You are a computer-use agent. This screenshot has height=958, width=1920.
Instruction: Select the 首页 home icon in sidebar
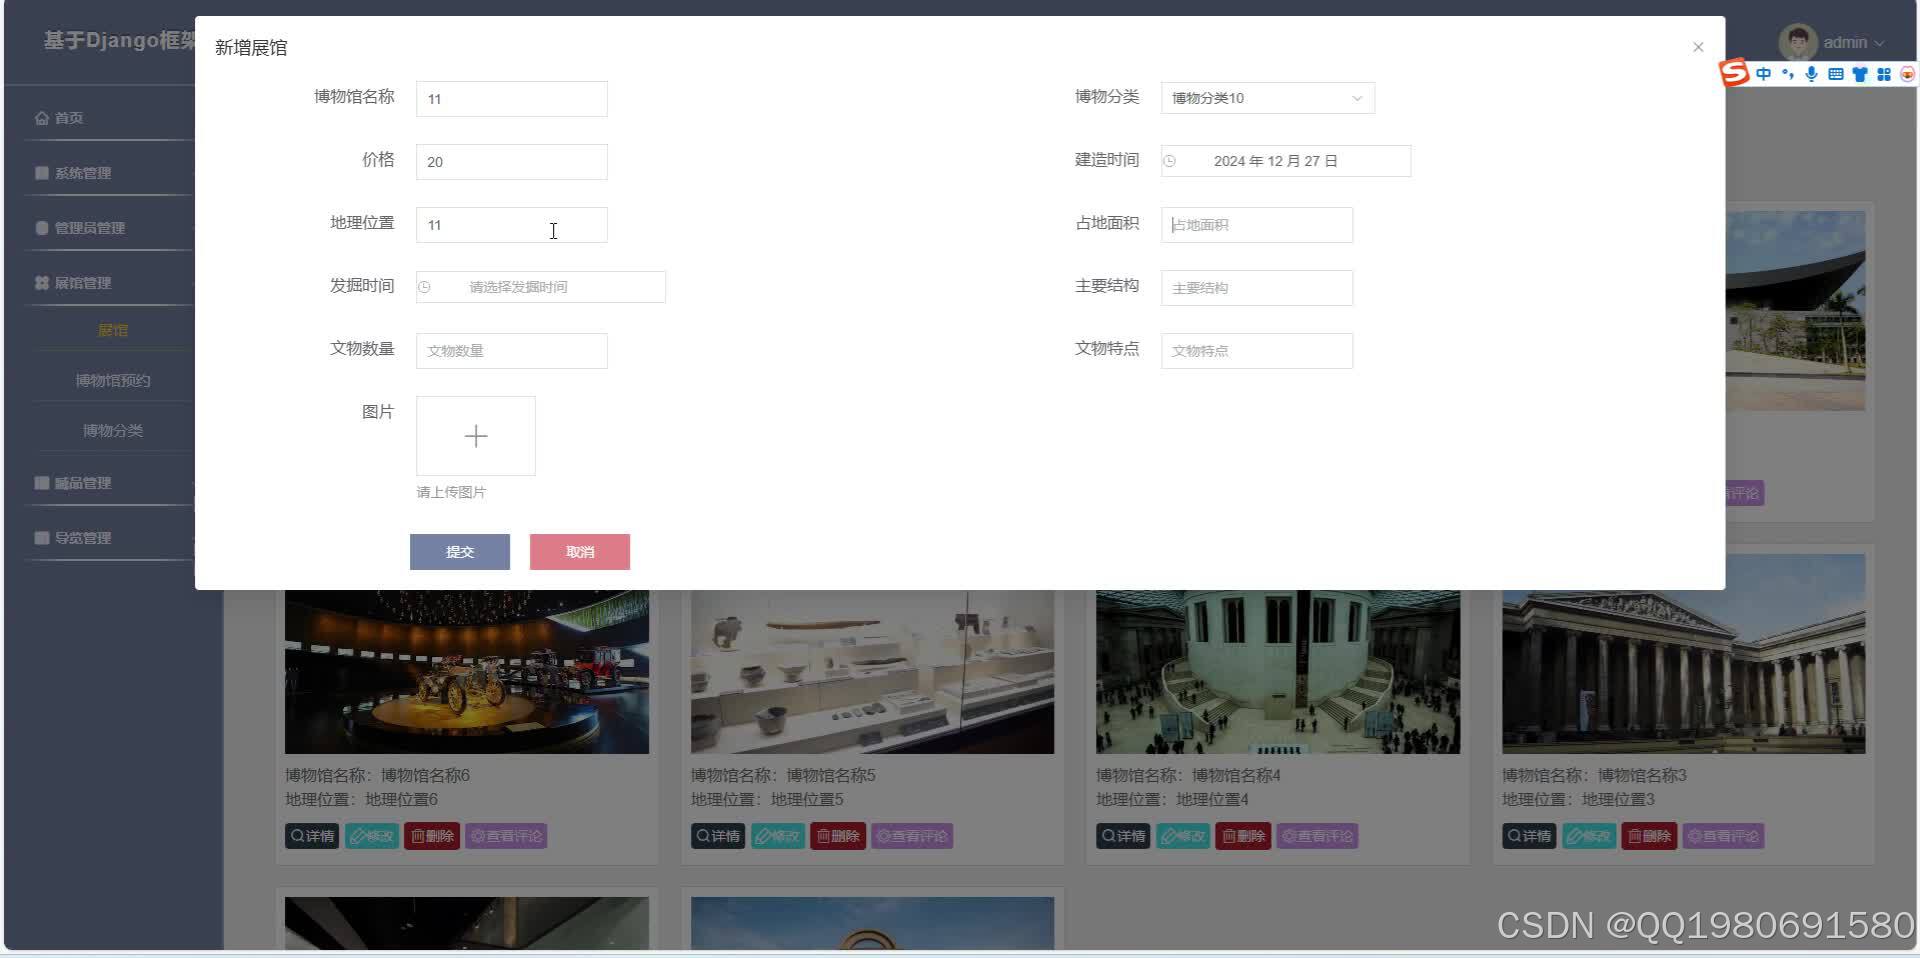point(42,117)
